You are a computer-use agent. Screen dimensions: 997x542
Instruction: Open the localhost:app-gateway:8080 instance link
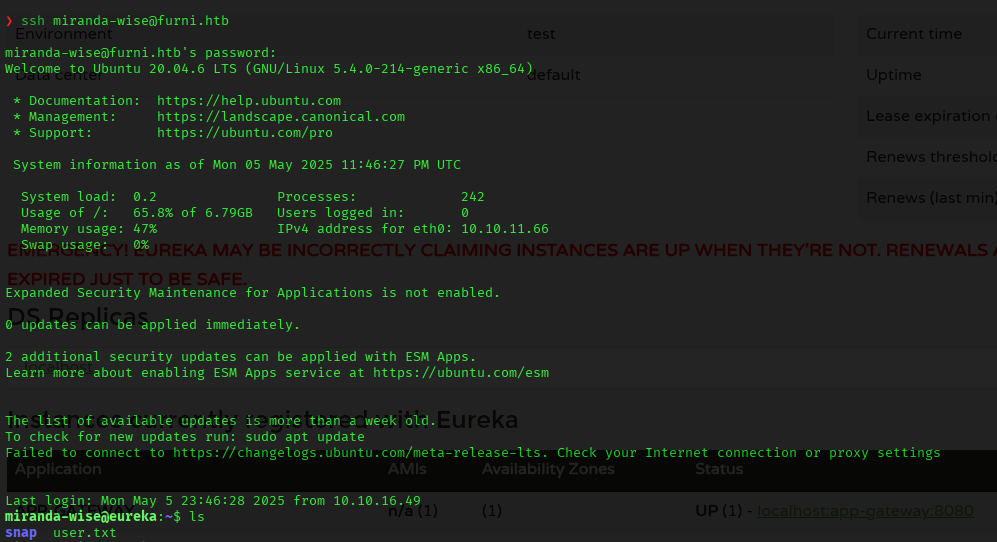(865, 511)
